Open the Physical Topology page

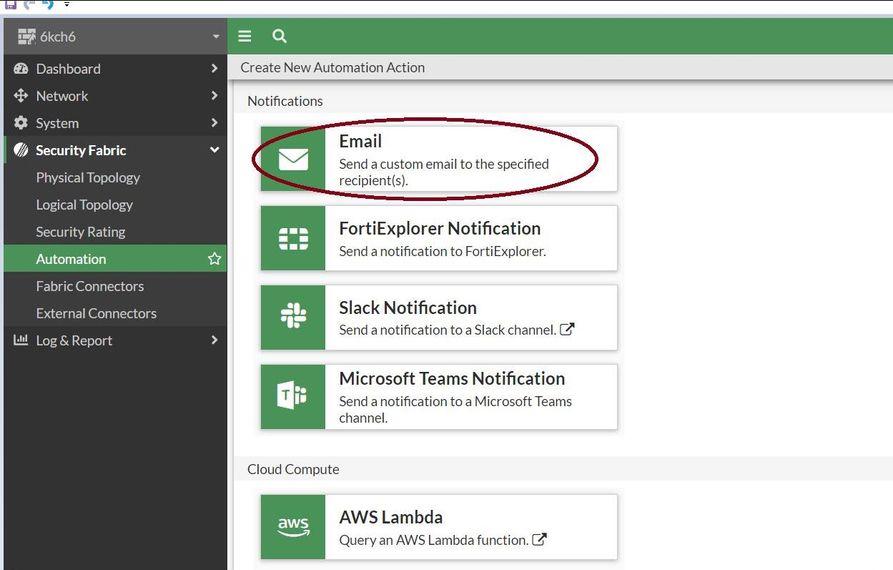[88, 177]
